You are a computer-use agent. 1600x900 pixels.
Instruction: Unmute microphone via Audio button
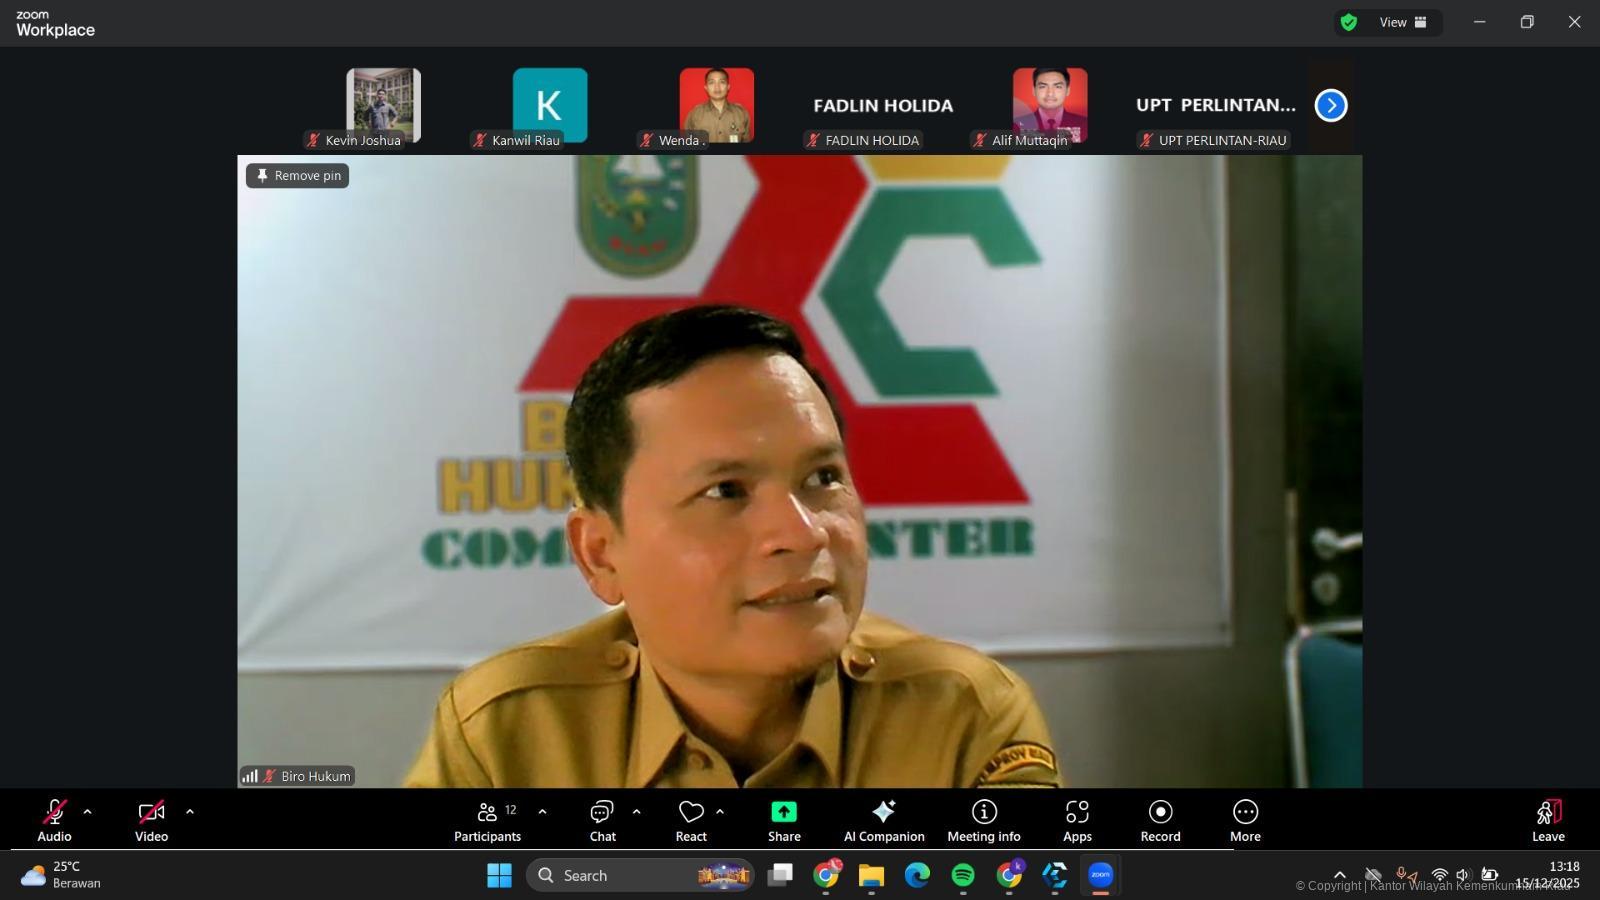(x=54, y=821)
